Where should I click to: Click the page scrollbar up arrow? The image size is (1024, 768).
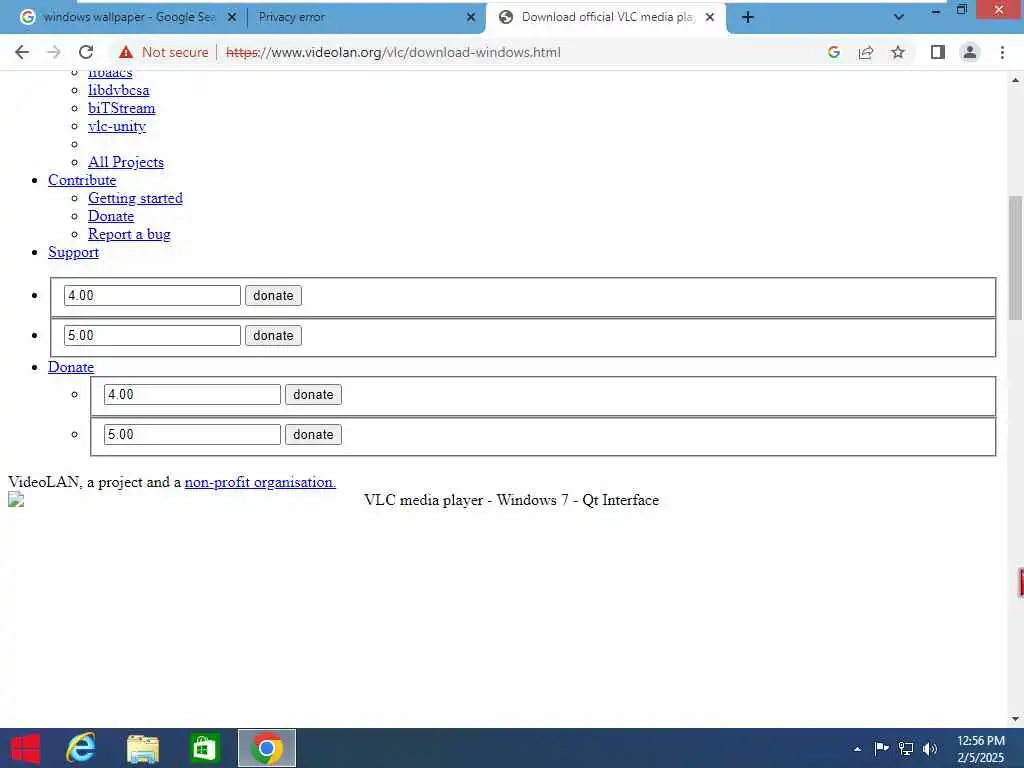click(x=1016, y=80)
